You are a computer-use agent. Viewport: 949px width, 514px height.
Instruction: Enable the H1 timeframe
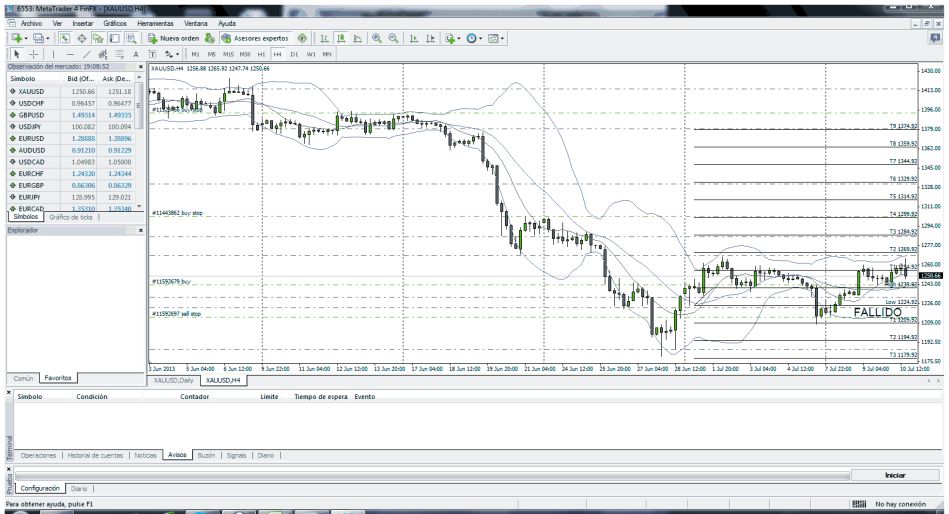[262, 53]
